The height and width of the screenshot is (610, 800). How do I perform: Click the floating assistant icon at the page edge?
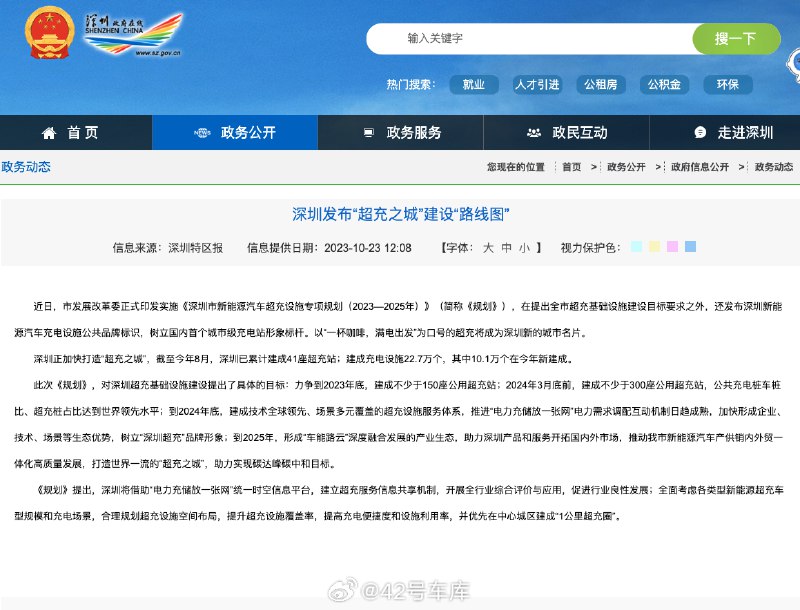pyautogui.click(x=793, y=64)
